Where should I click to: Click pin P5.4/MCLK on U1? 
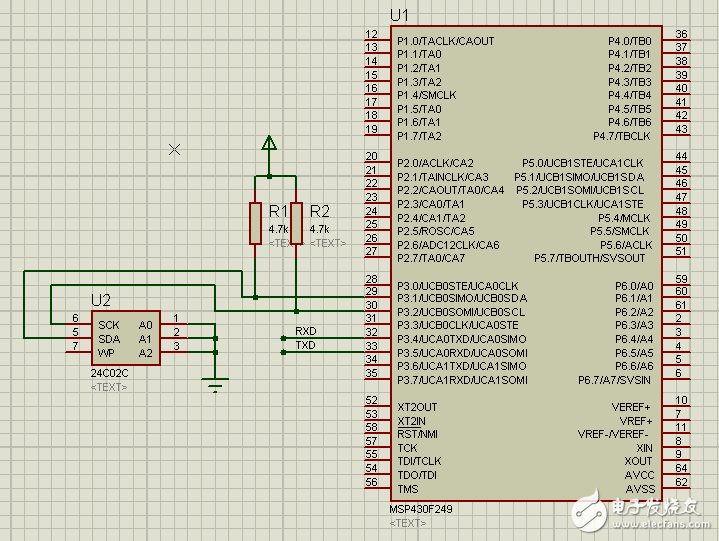[x=624, y=218]
